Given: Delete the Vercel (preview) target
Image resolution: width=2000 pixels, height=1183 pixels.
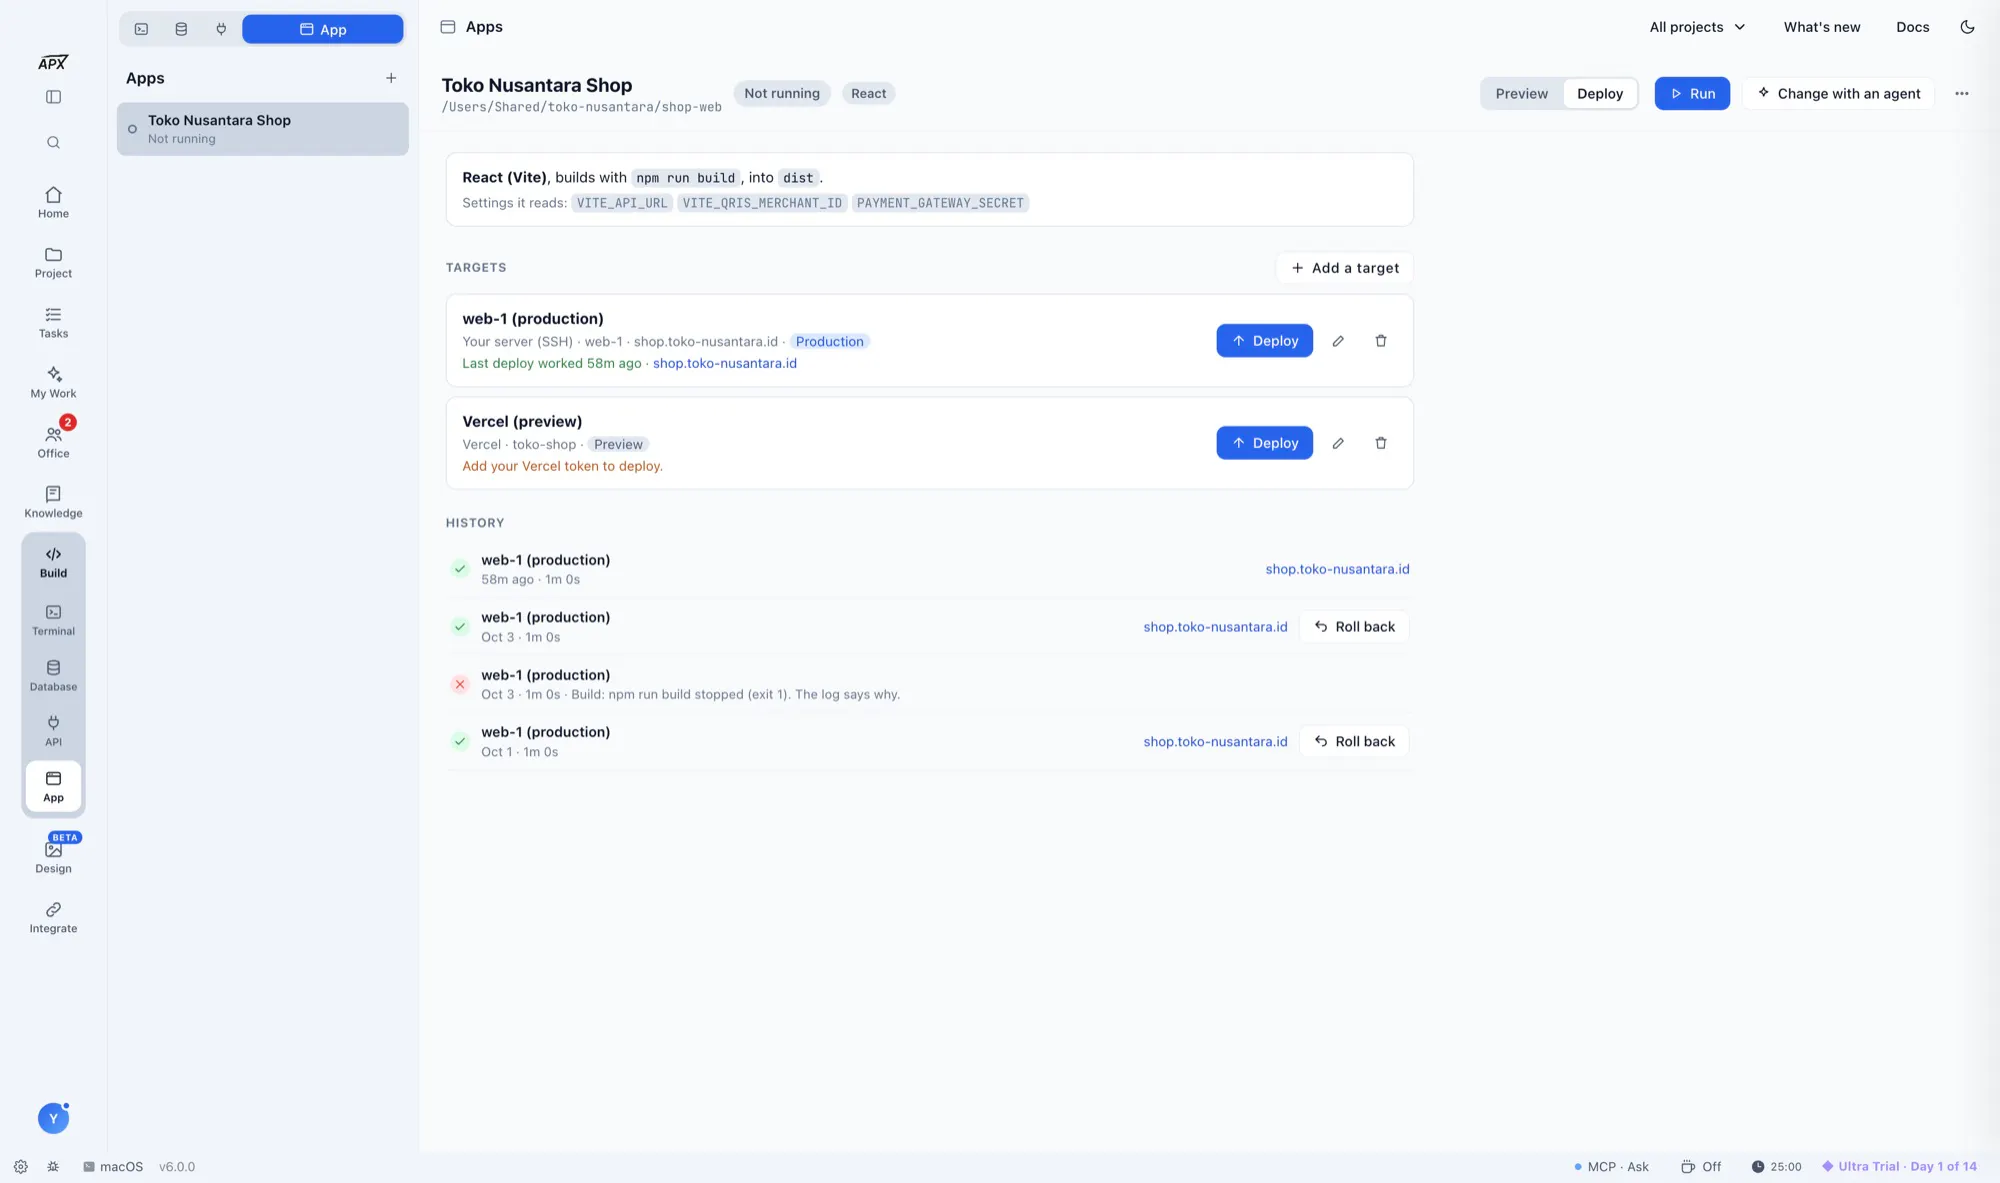Looking at the screenshot, I should point(1381,443).
